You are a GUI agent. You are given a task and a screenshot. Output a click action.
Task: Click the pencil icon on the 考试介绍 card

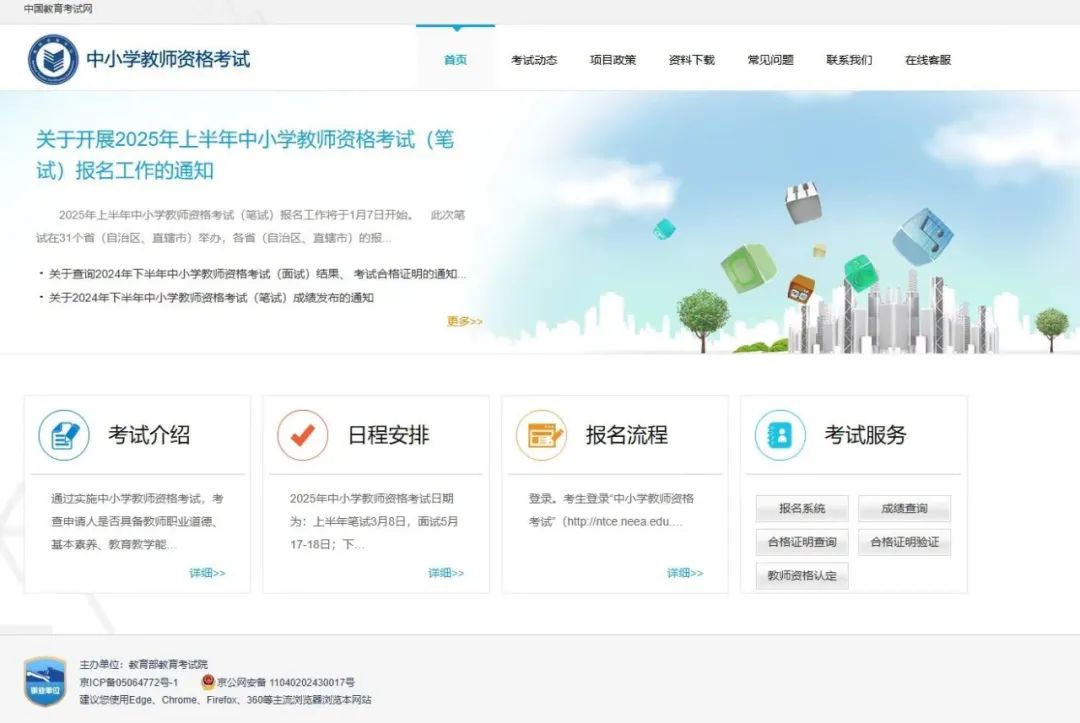[63, 434]
